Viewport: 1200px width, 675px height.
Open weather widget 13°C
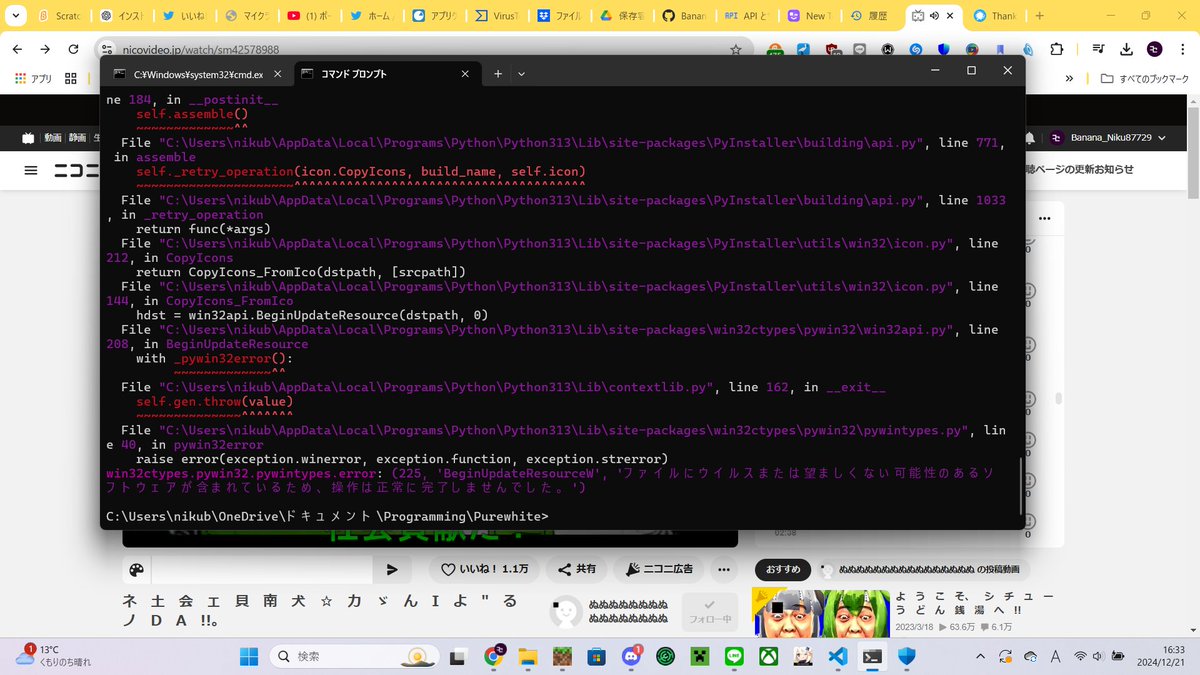click(x=55, y=656)
